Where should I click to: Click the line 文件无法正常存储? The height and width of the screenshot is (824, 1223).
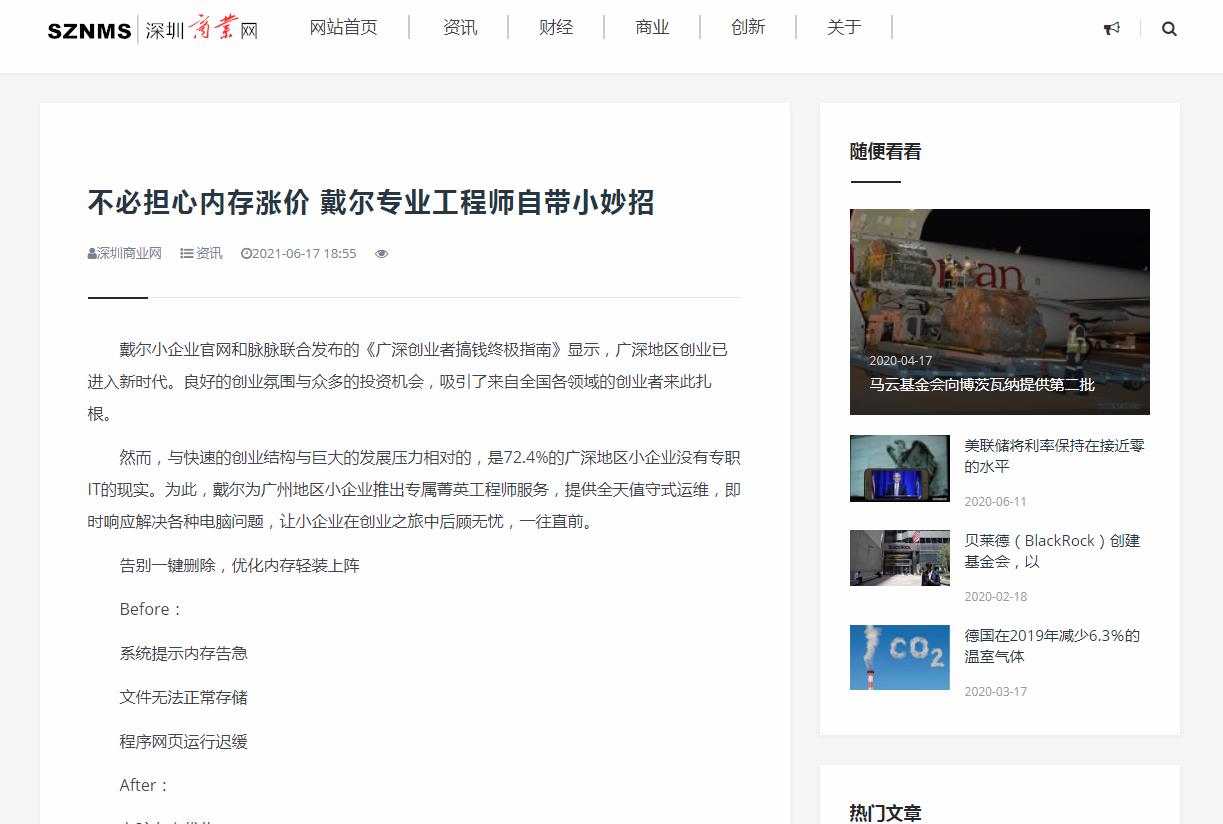point(184,698)
